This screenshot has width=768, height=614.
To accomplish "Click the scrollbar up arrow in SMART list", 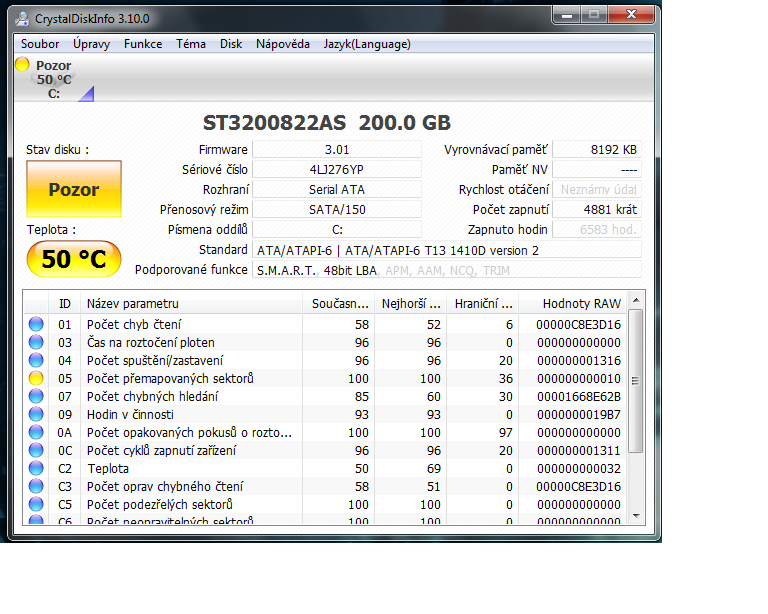I will (x=636, y=300).
